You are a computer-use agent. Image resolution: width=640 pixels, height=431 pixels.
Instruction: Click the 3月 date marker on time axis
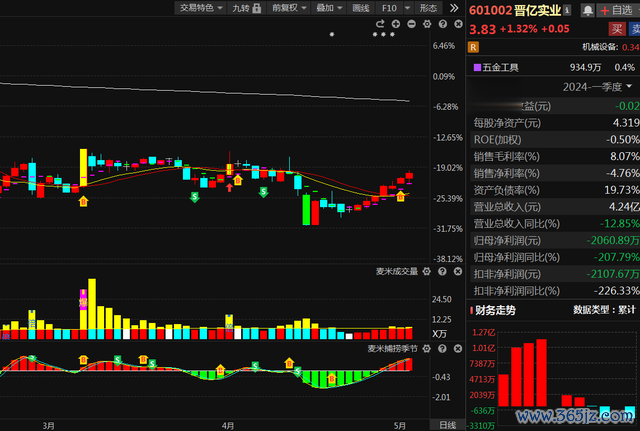pos(49,426)
